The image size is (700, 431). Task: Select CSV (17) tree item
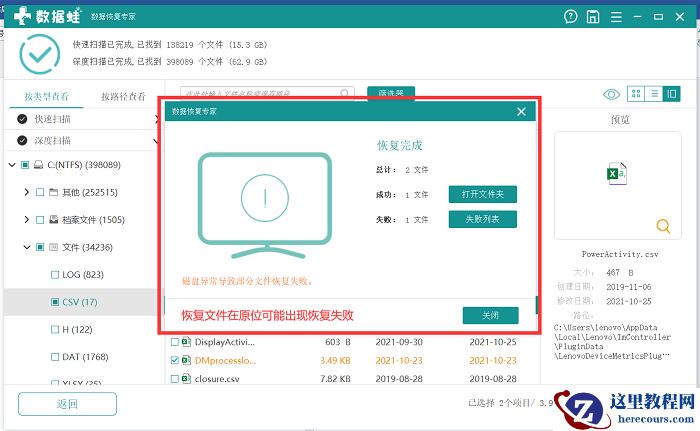pyautogui.click(x=80, y=302)
